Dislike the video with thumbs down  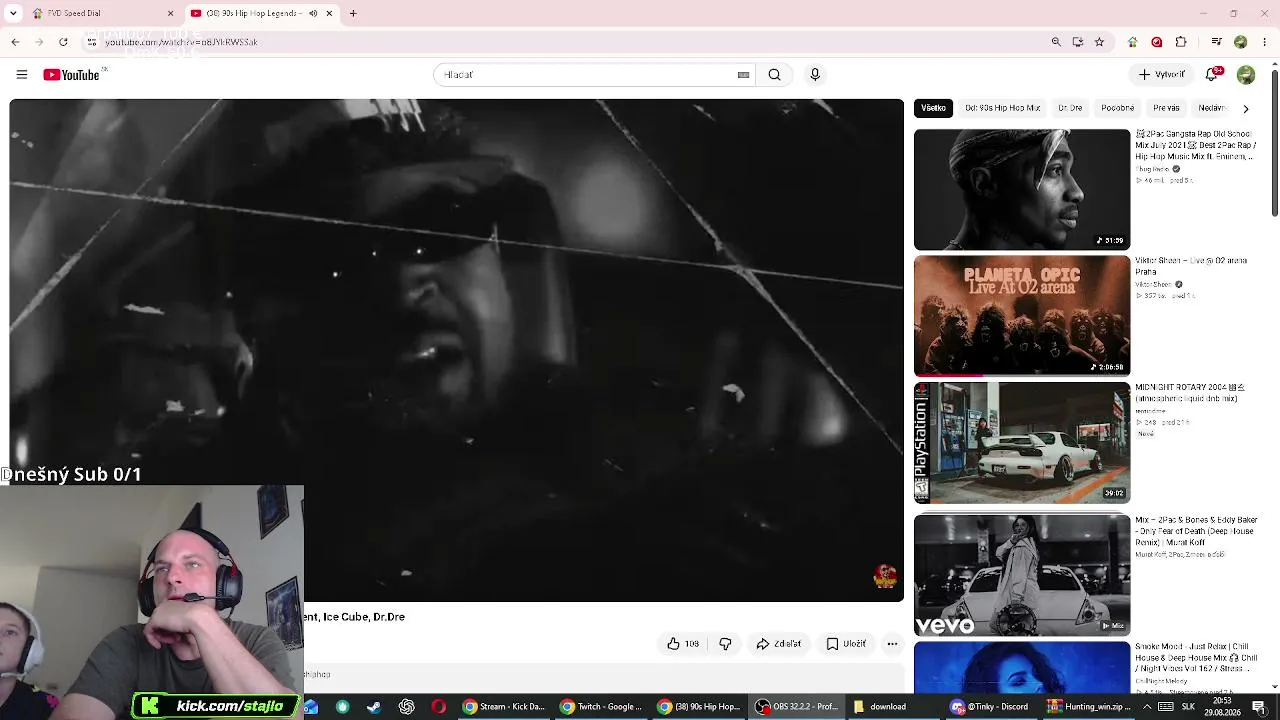(726, 644)
